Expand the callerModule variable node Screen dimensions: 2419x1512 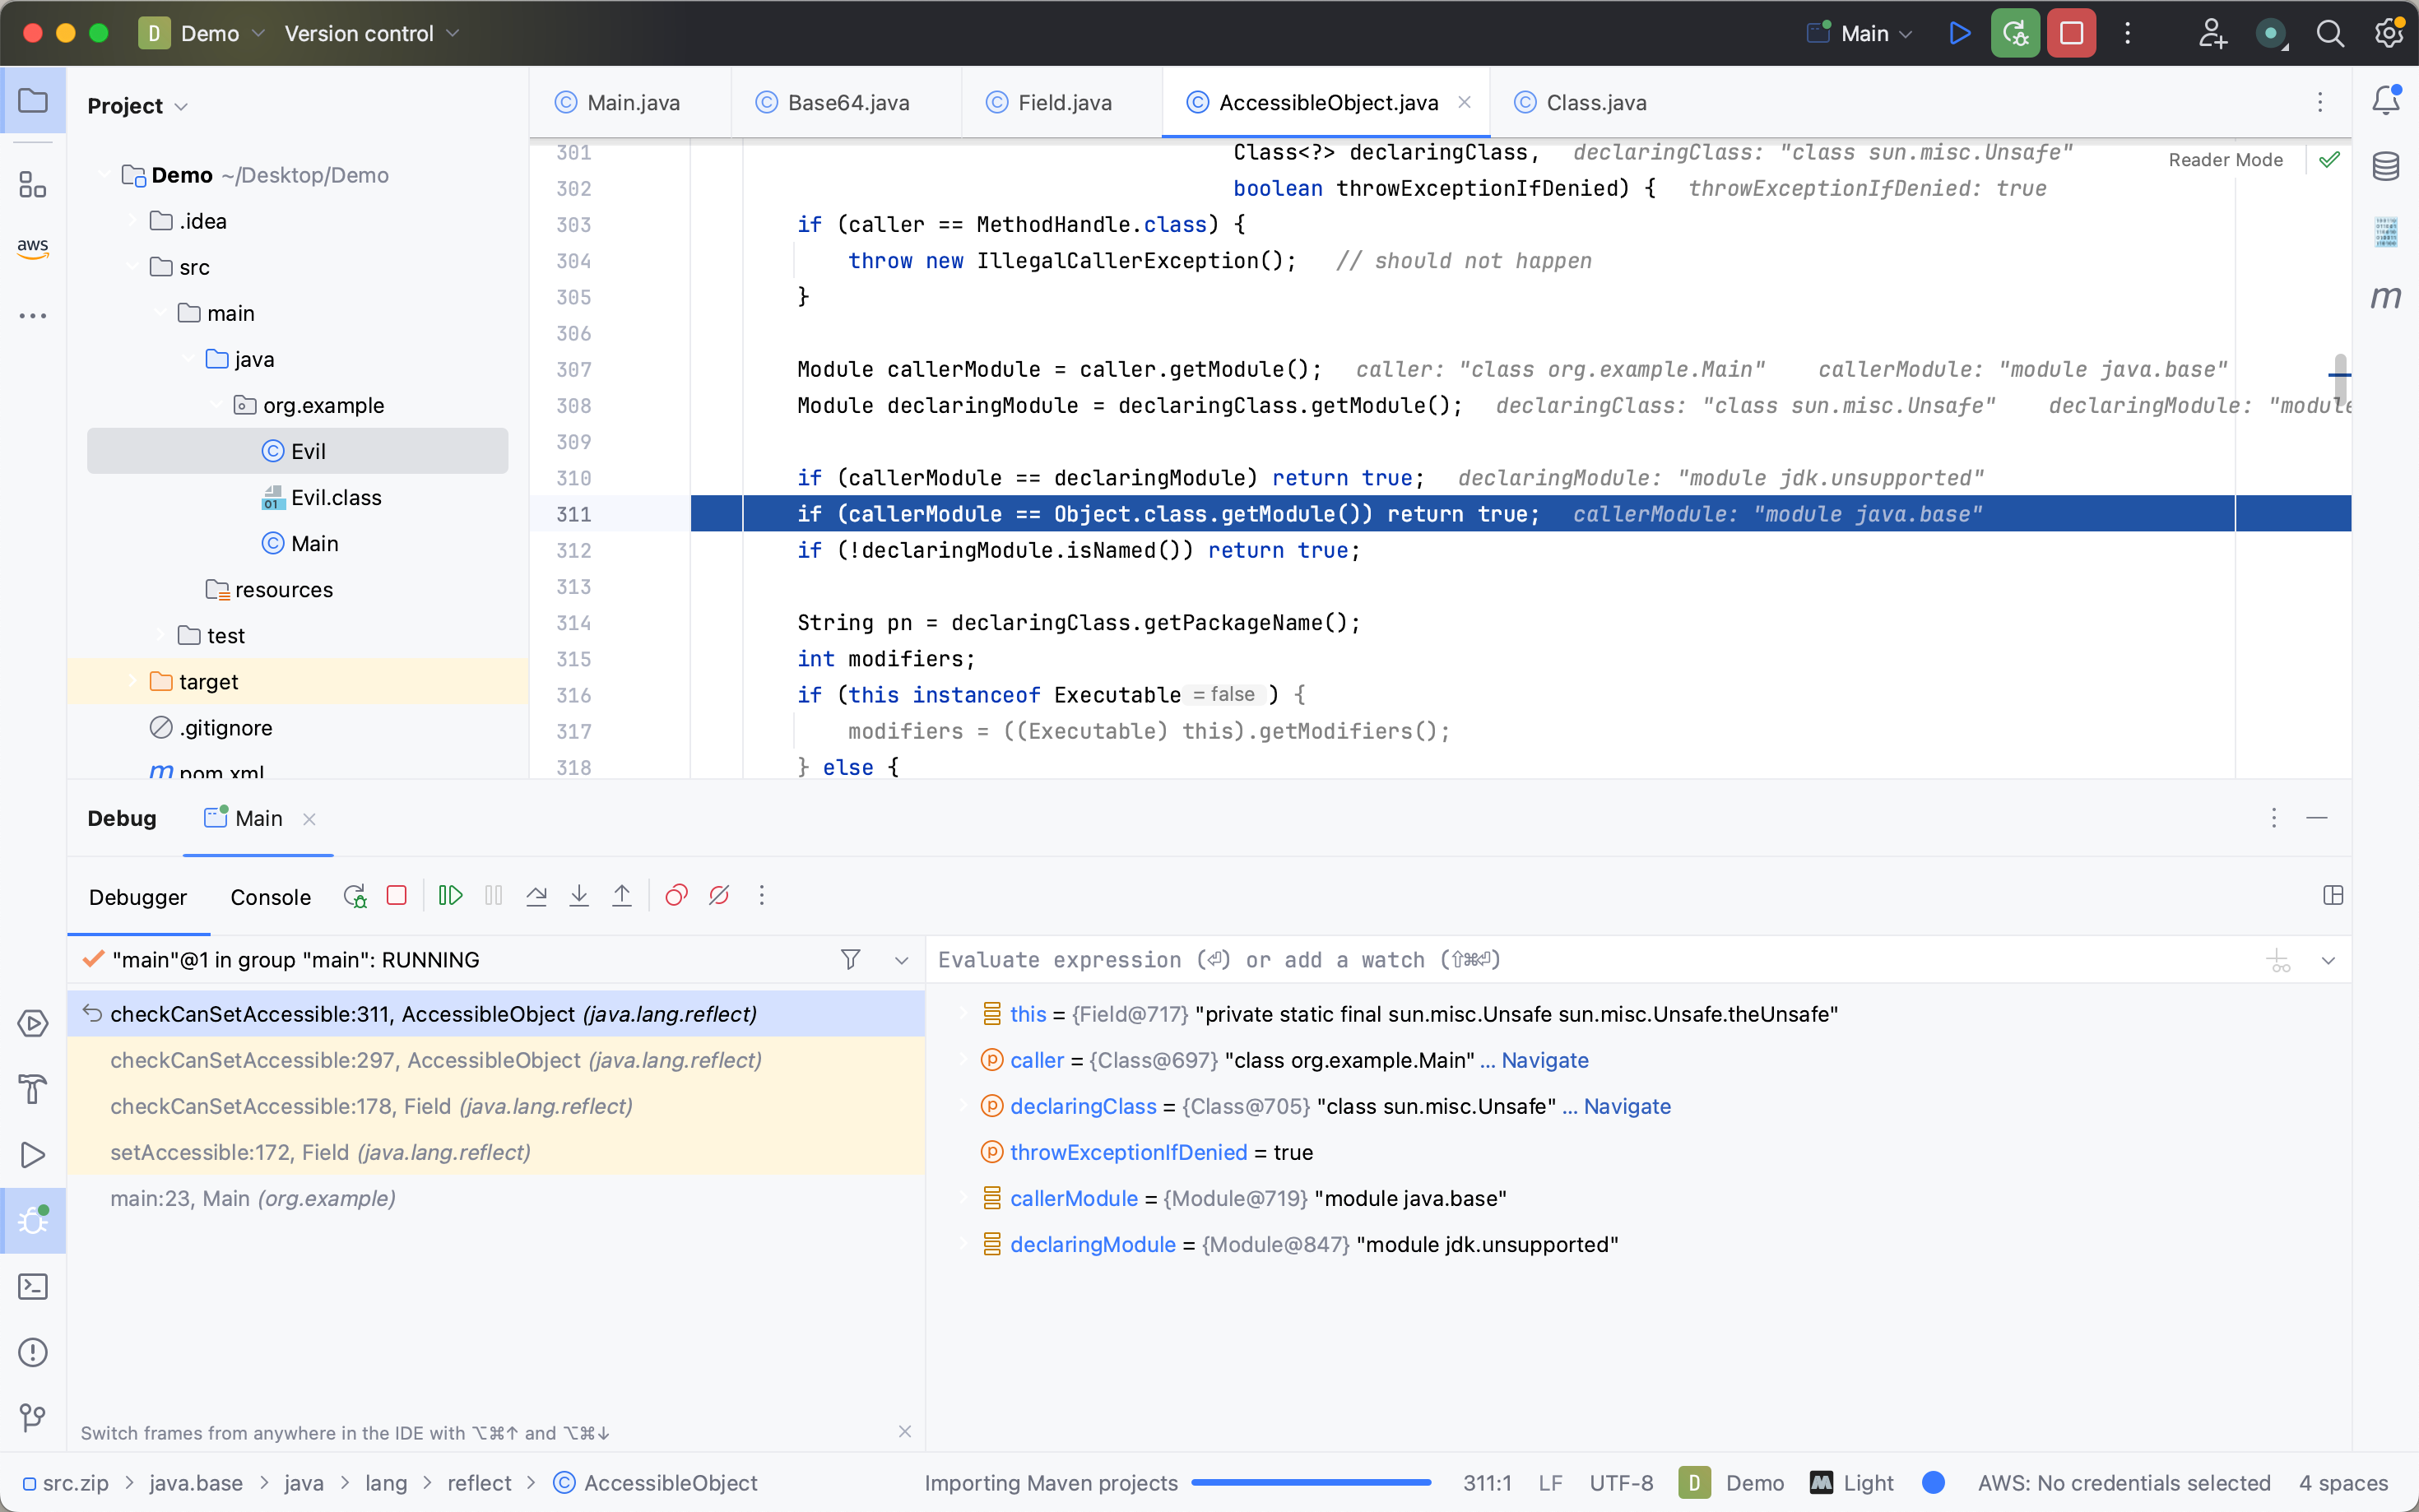pos(963,1198)
